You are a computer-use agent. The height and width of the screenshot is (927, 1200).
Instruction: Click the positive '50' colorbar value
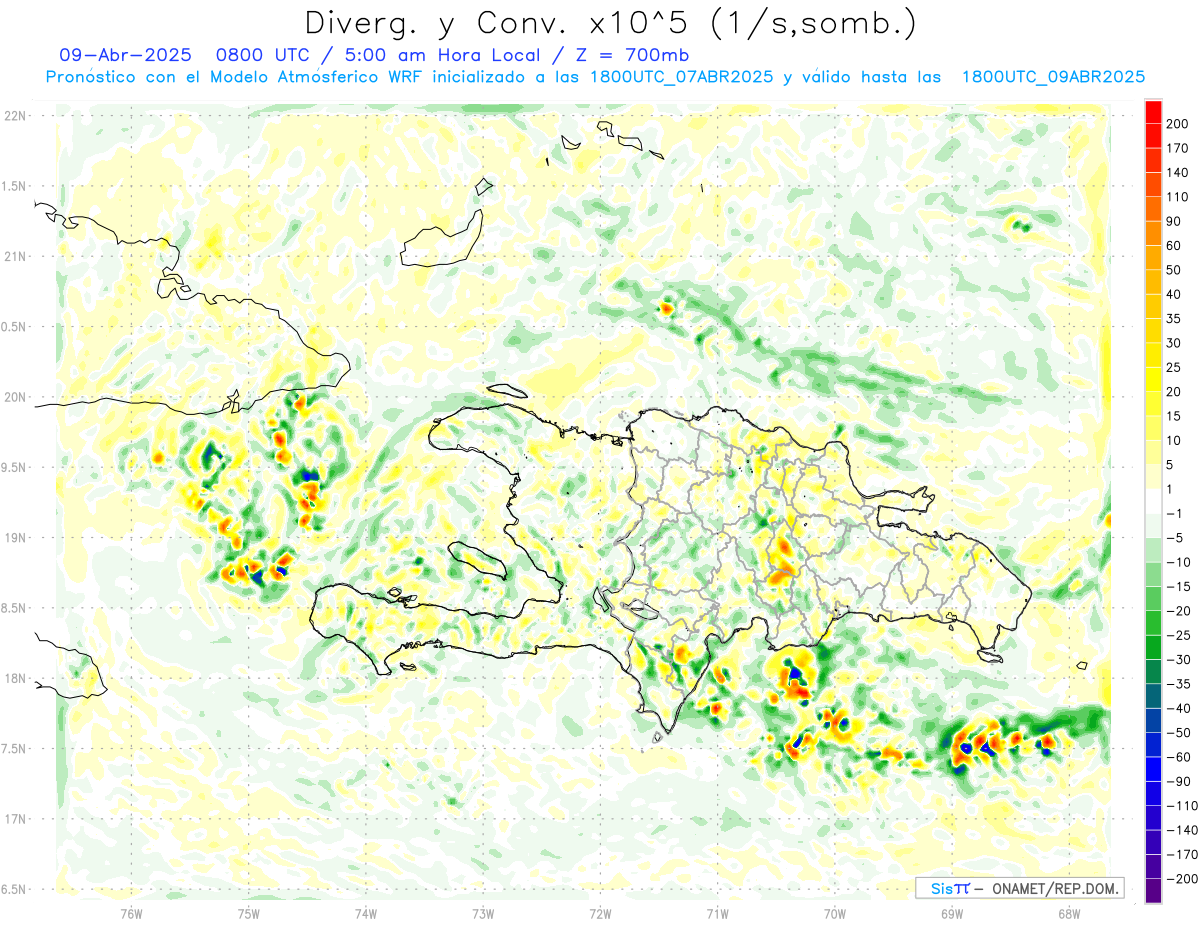pos(1174,270)
